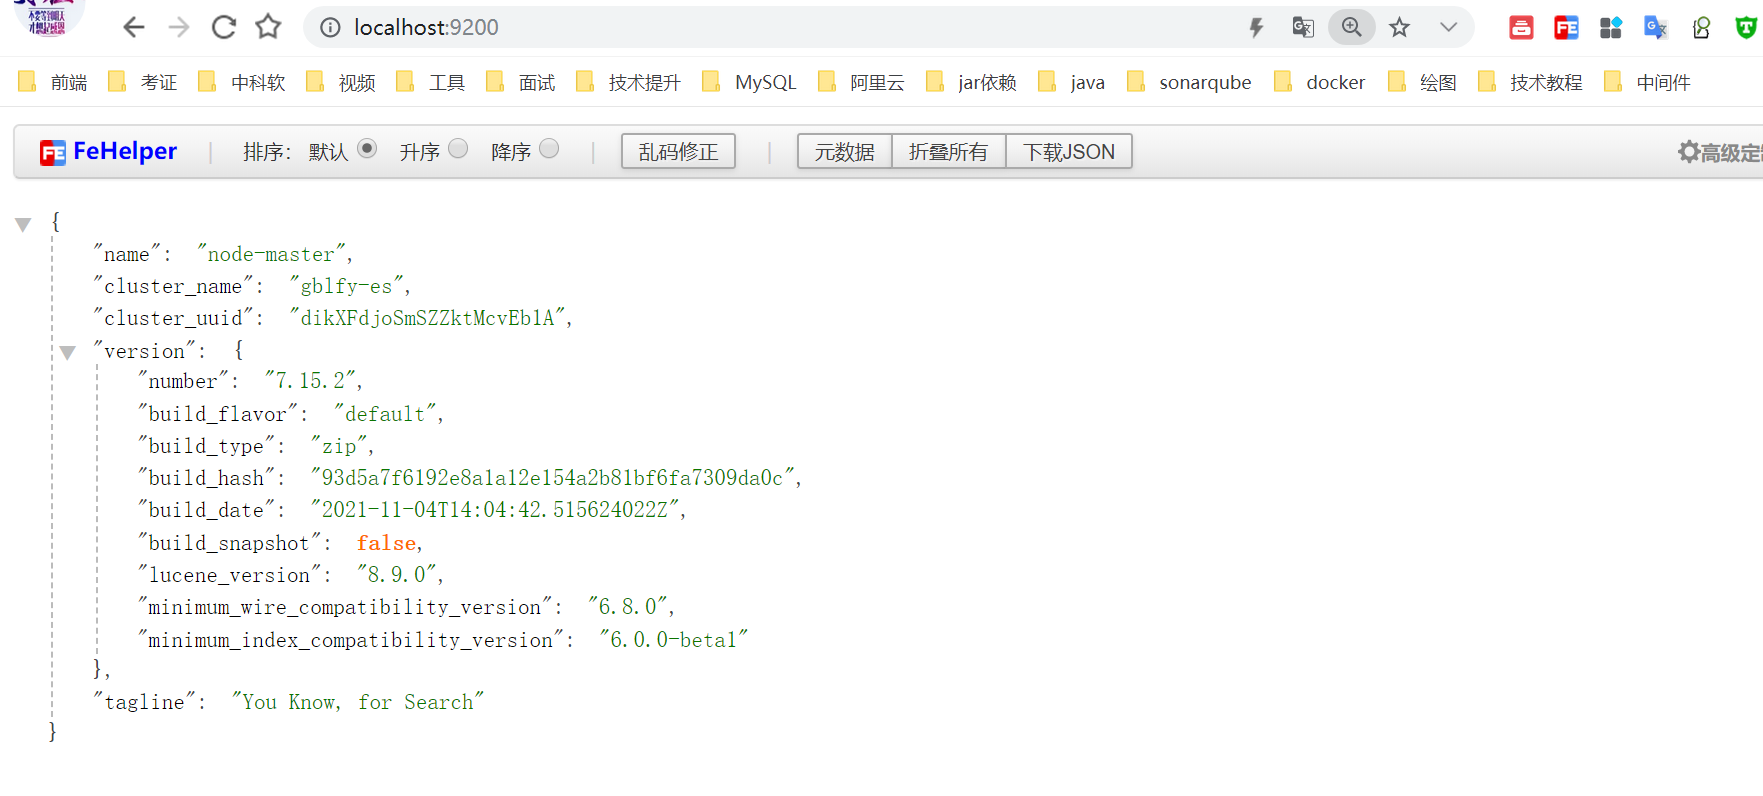Open the 技术提升 bookmark folder
The height and width of the screenshot is (796, 1763).
[x=629, y=82]
